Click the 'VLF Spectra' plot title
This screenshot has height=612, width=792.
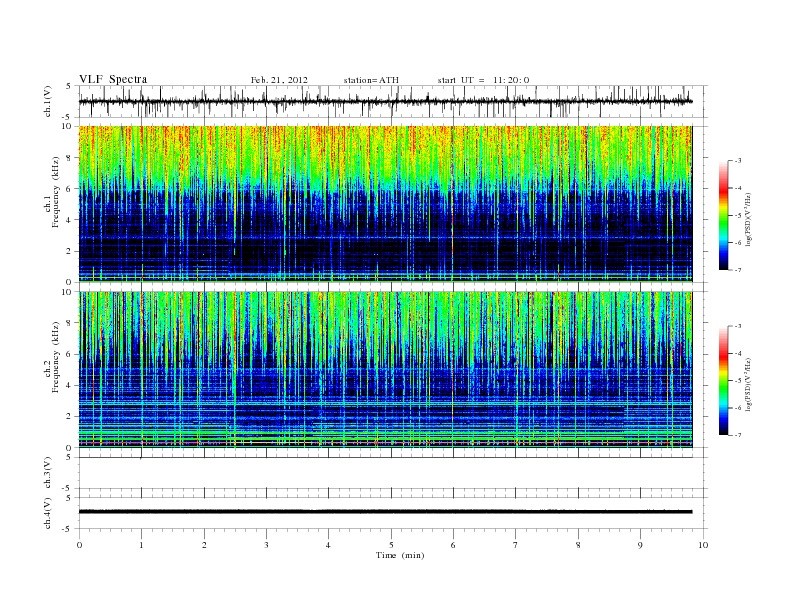point(113,79)
